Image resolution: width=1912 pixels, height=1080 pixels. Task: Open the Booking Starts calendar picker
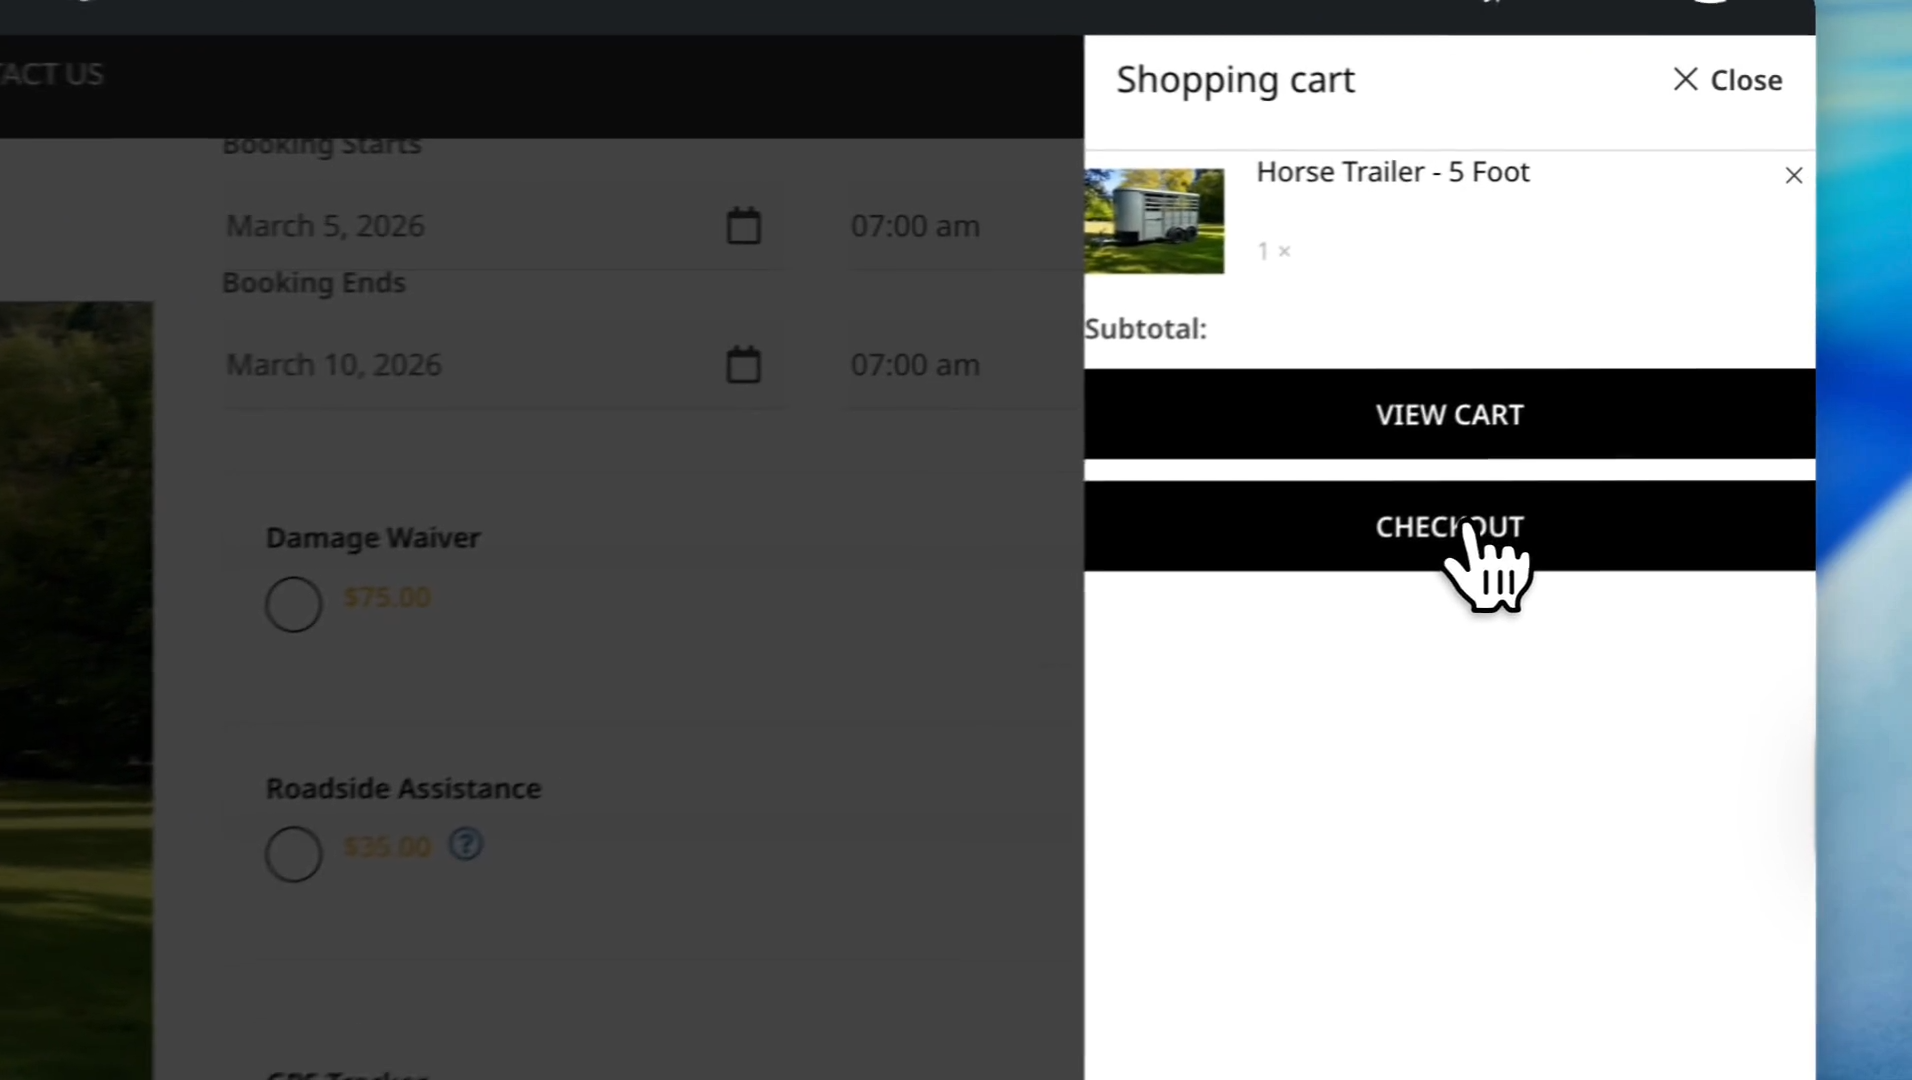click(x=743, y=226)
